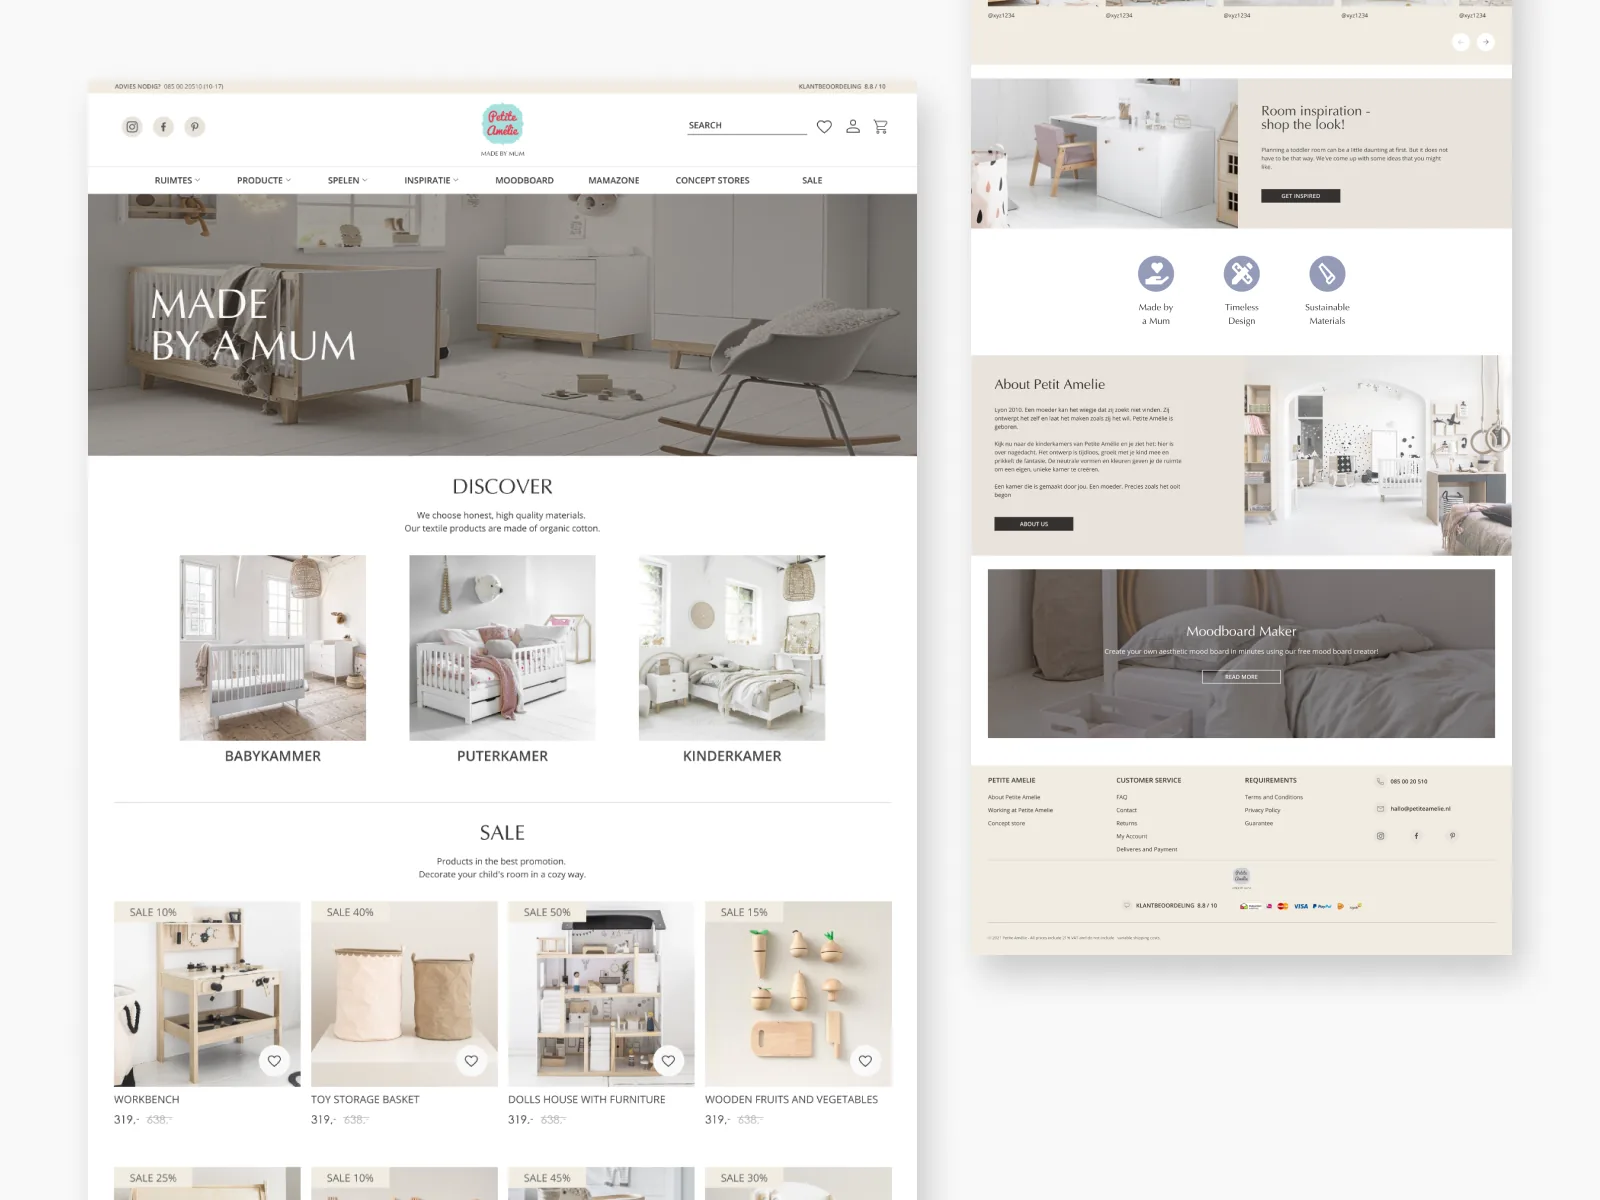Viewport: 1600px width, 1200px height.
Task: Expand the Producte menu
Action: tap(264, 180)
